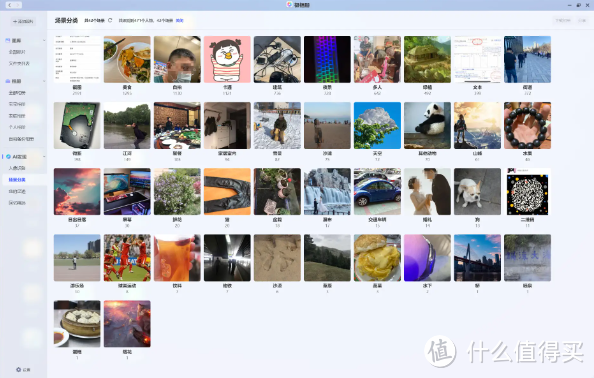This screenshot has width=594, height=378.
Task: Click the app logo in the title bar
Action: tap(289, 5)
